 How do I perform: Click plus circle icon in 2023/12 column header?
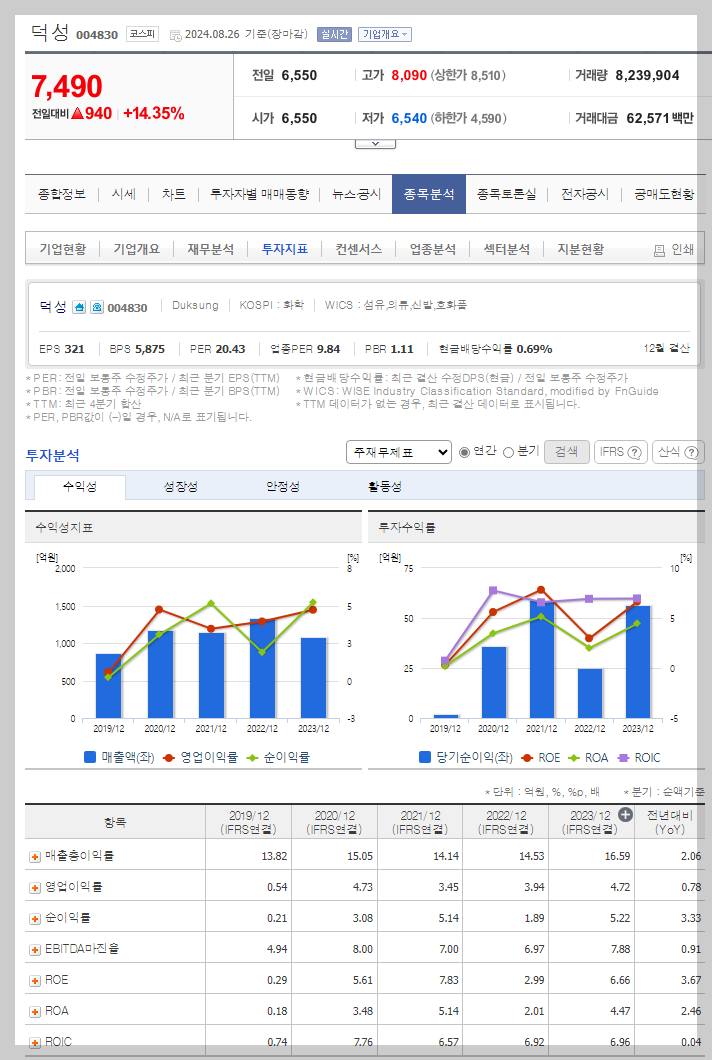pyautogui.click(x=625, y=815)
